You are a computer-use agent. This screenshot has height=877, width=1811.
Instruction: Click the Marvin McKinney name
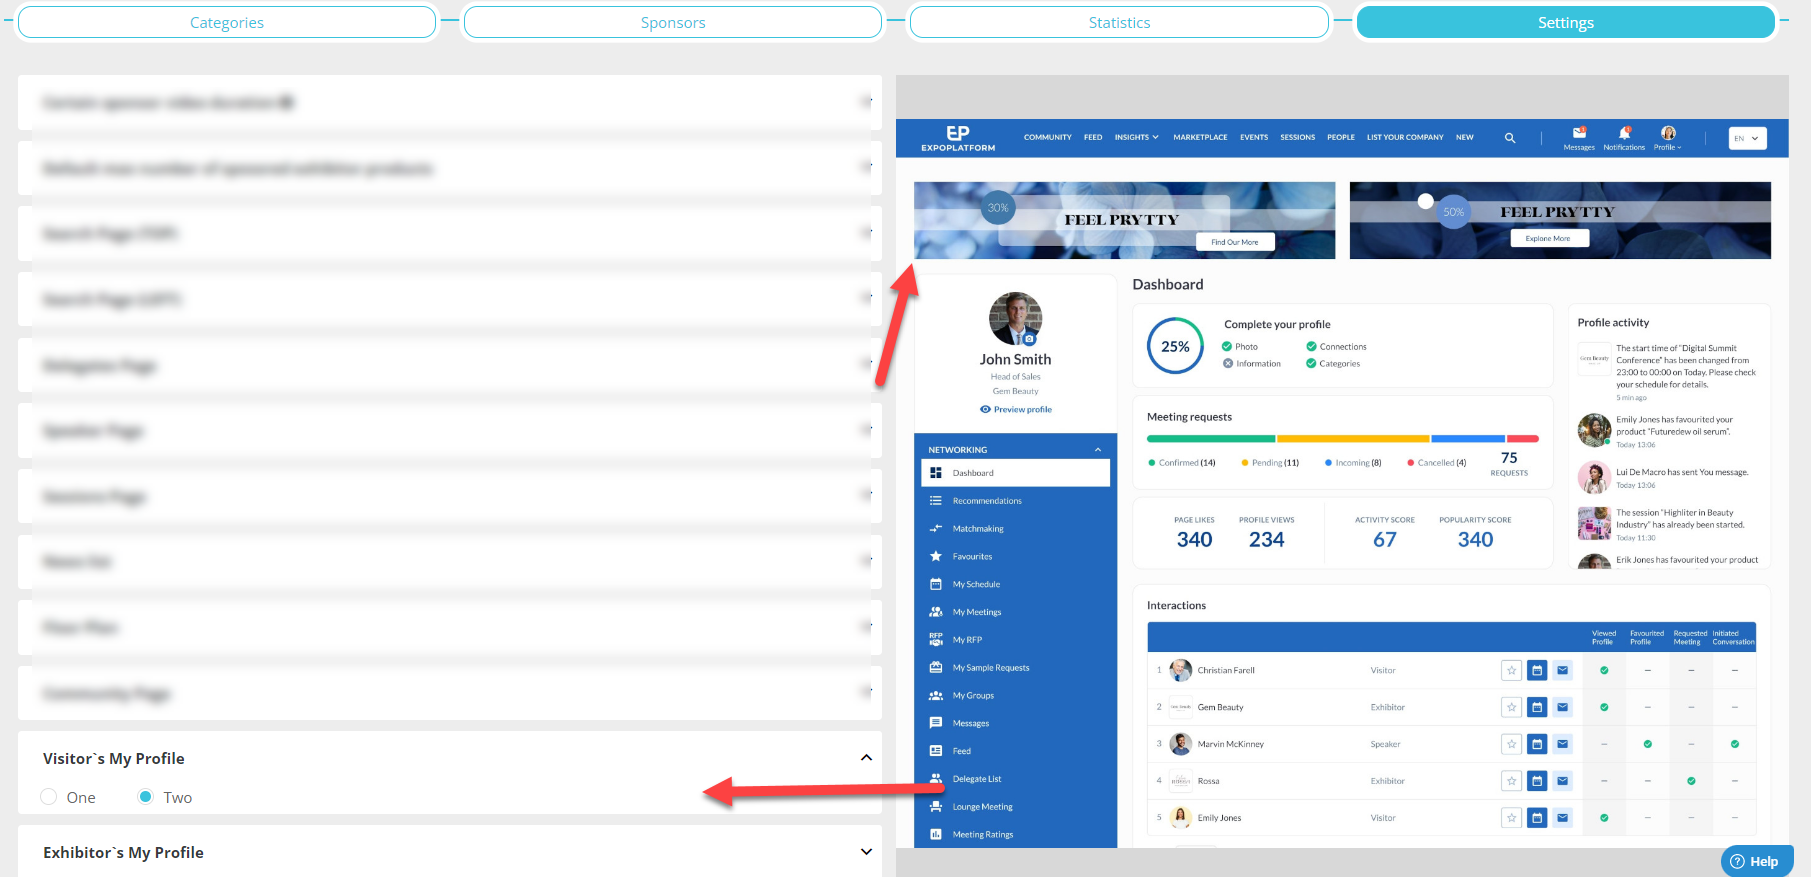coord(1231,744)
